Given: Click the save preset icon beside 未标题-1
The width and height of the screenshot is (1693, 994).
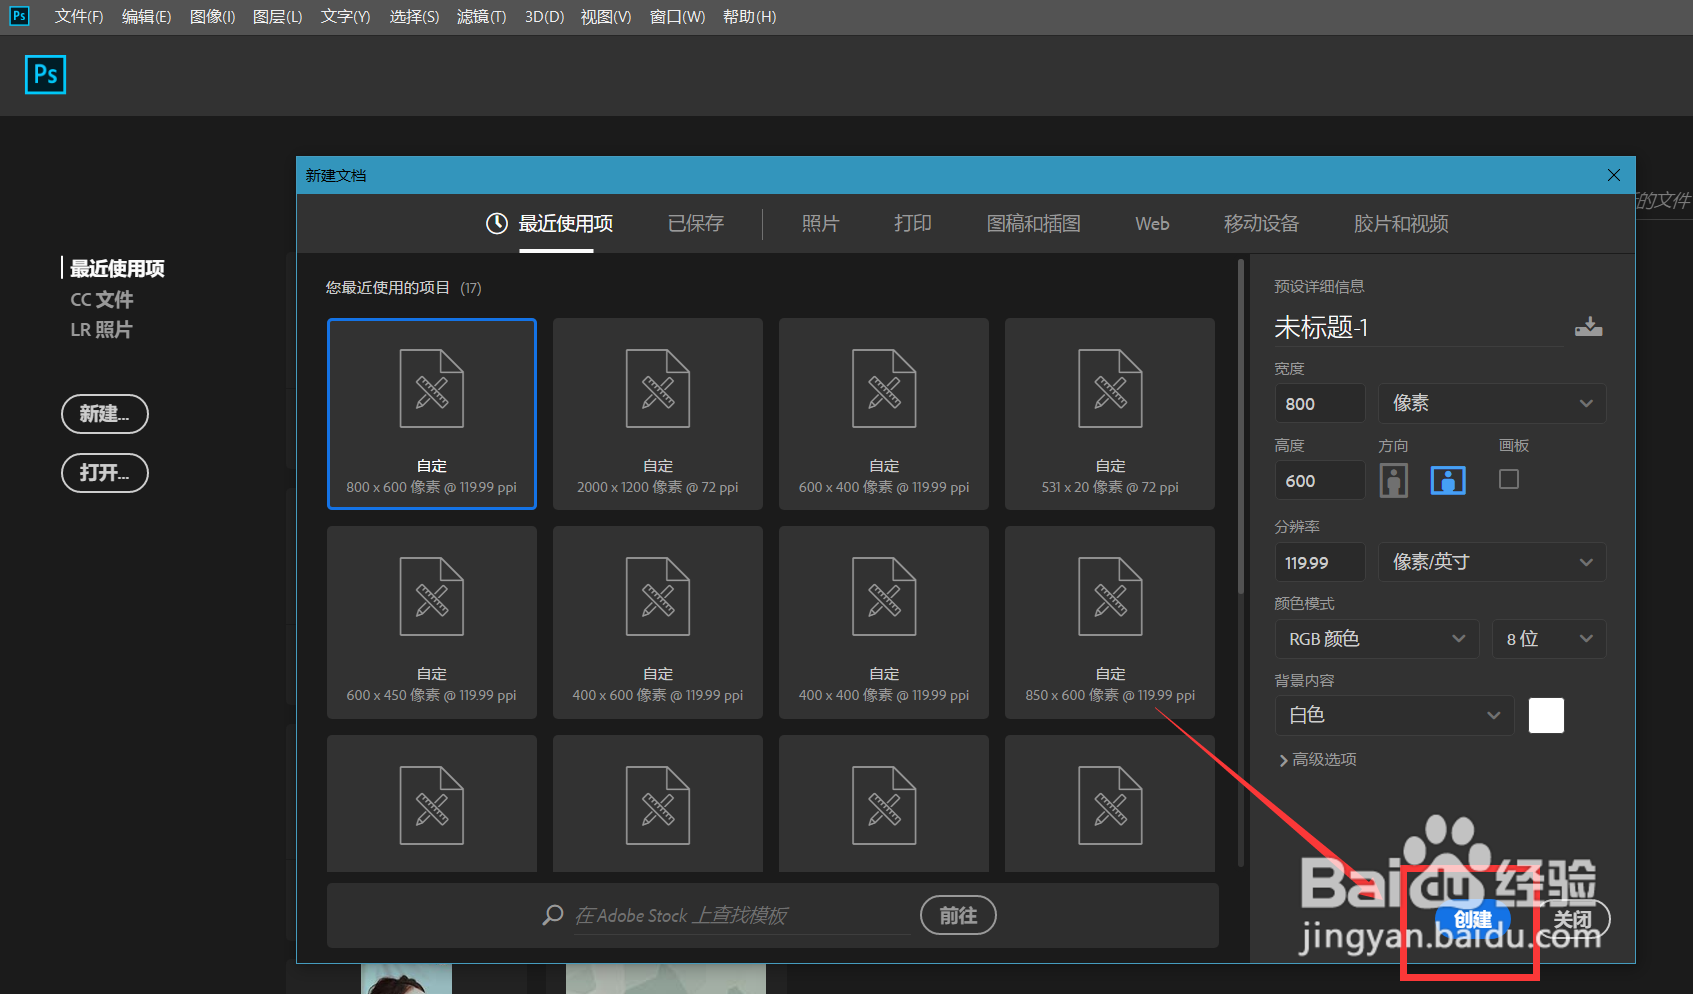Looking at the screenshot, I should coord(1588,327).
